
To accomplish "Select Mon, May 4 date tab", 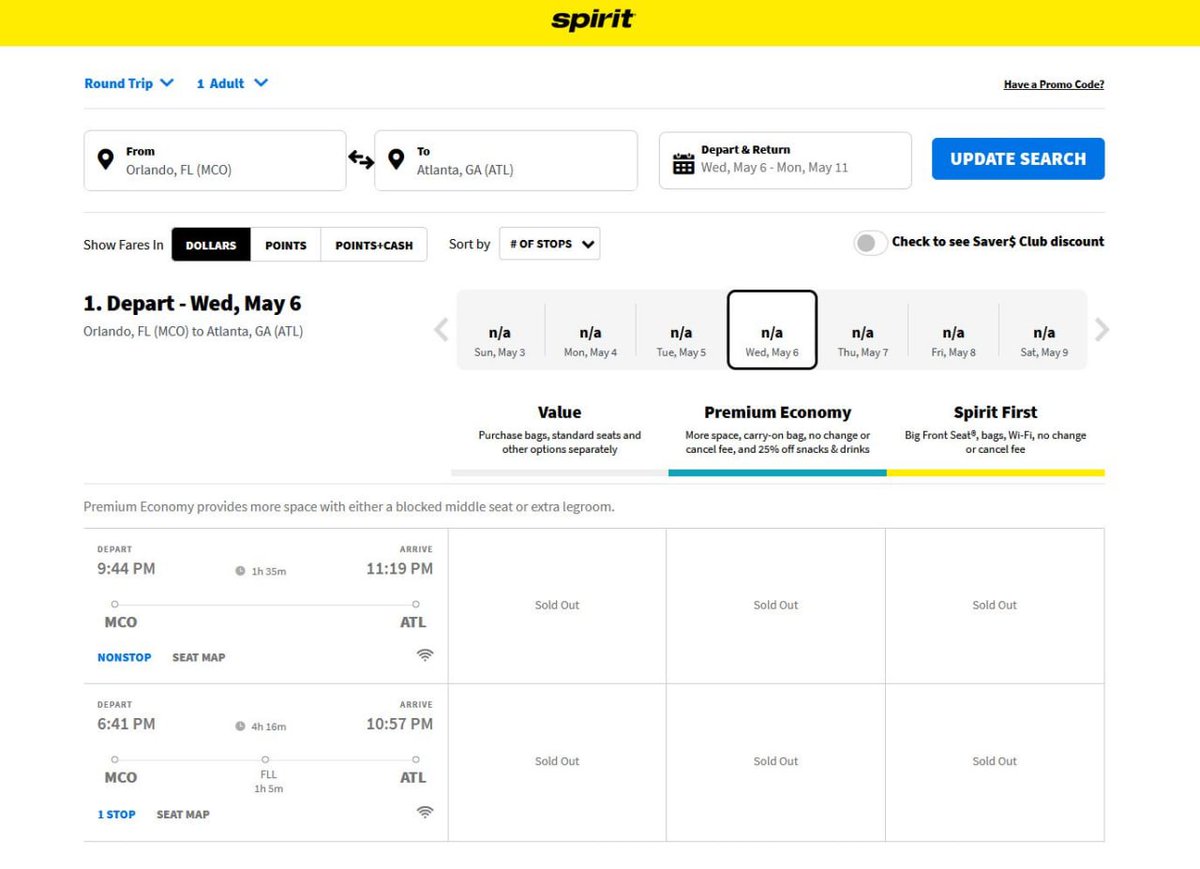I will 590,330.
